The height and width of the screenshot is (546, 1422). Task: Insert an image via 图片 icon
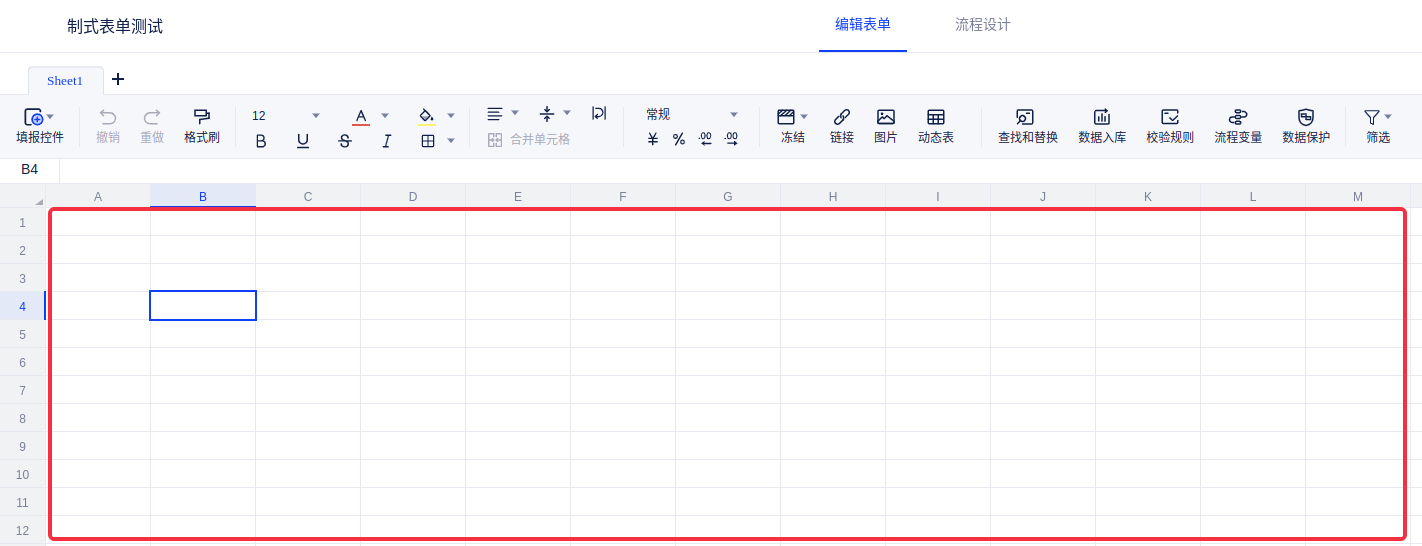885,117
